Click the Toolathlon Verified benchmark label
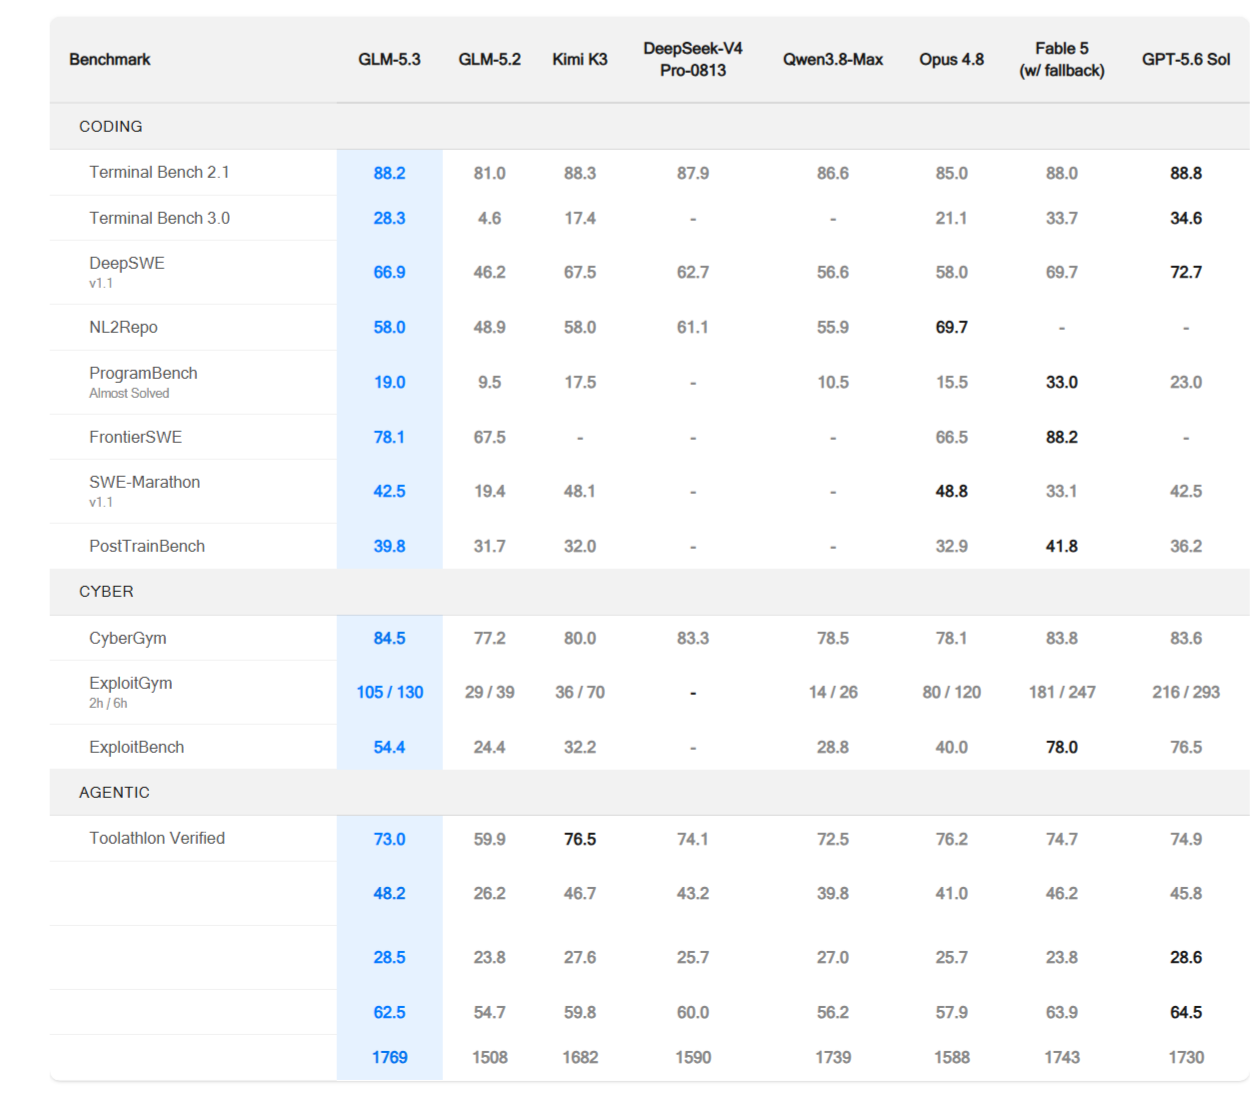 point(157,838)
